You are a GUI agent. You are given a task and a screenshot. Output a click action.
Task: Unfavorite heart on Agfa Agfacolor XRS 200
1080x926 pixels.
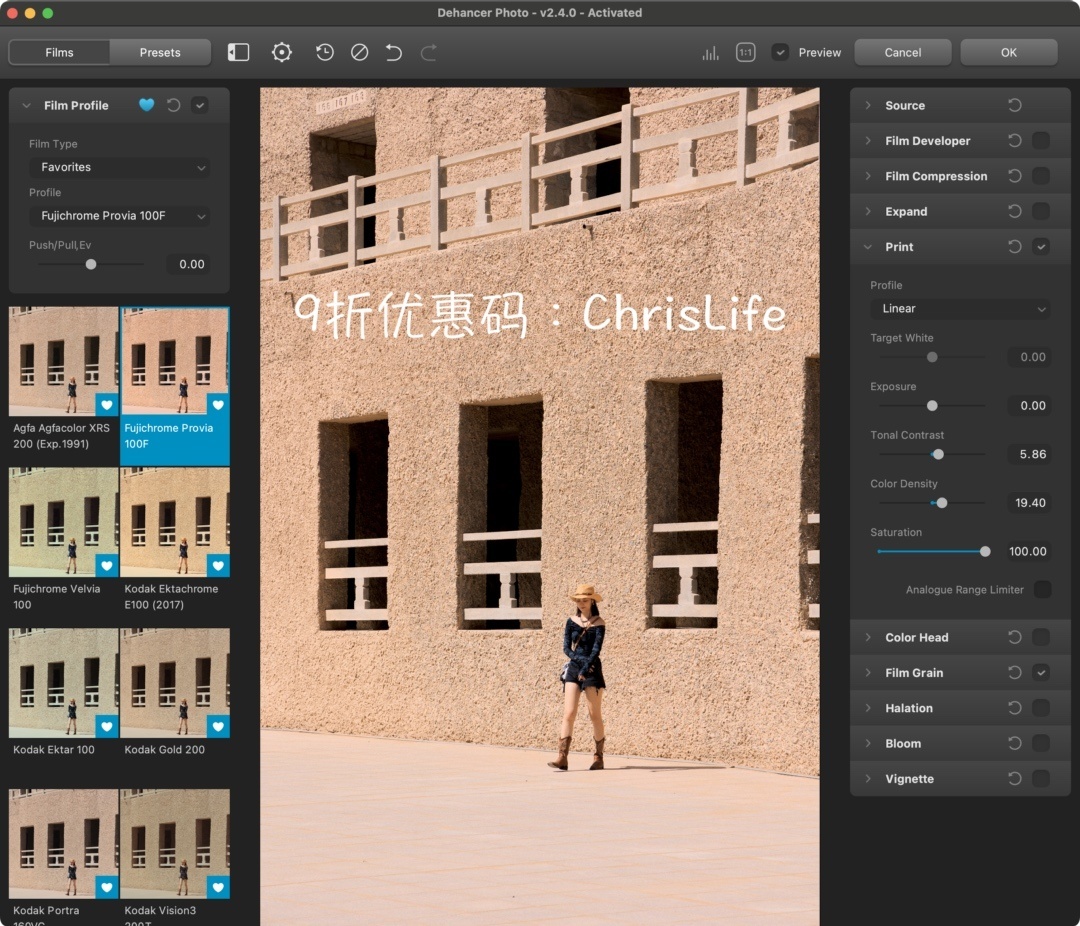(x=107, y=404)
